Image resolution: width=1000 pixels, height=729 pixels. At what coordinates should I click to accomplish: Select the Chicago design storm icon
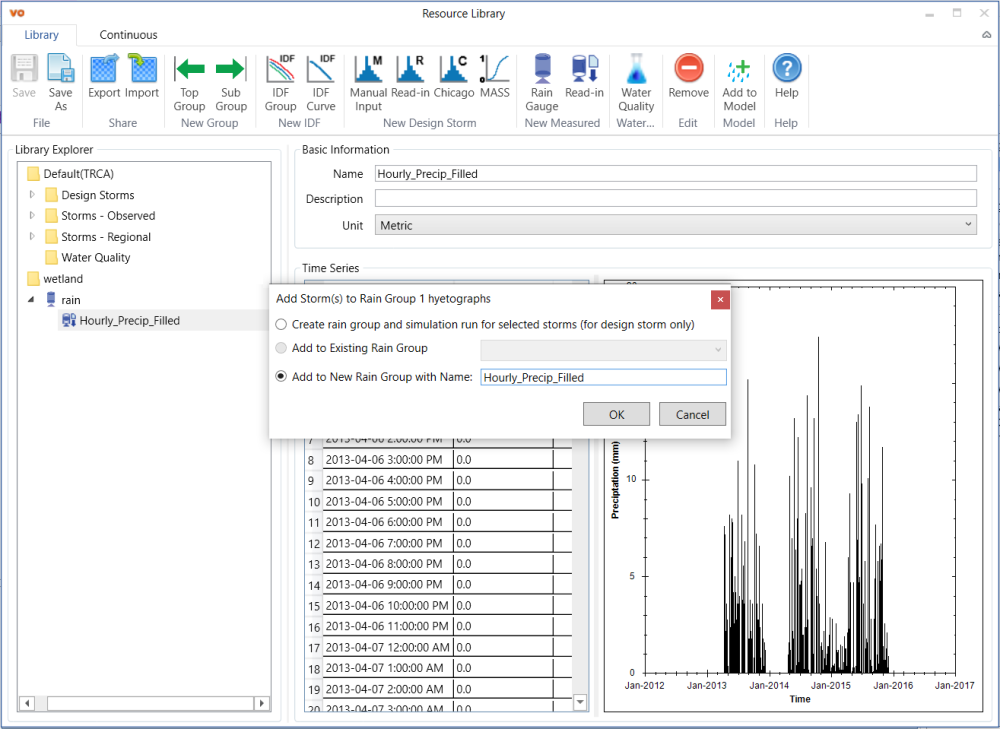[x=453, y=77]
